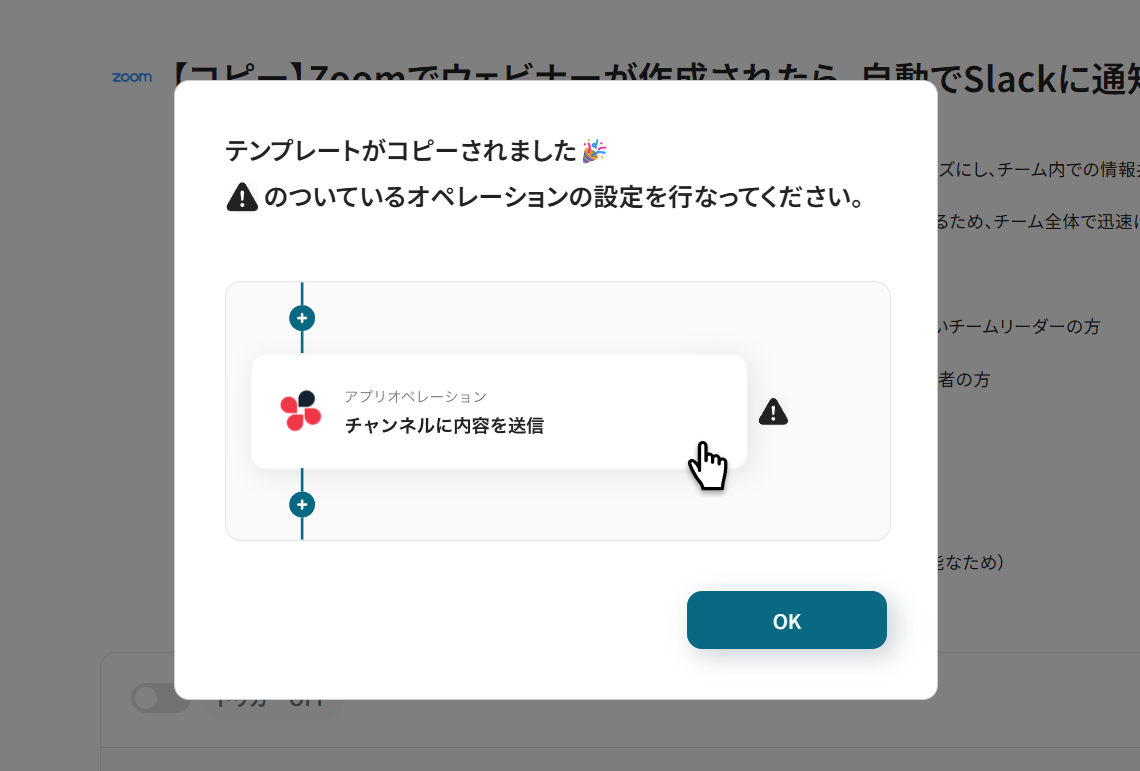Click the アプリオペレーション label
This screenshot has height=771, width=1140.
pos(415,396)
